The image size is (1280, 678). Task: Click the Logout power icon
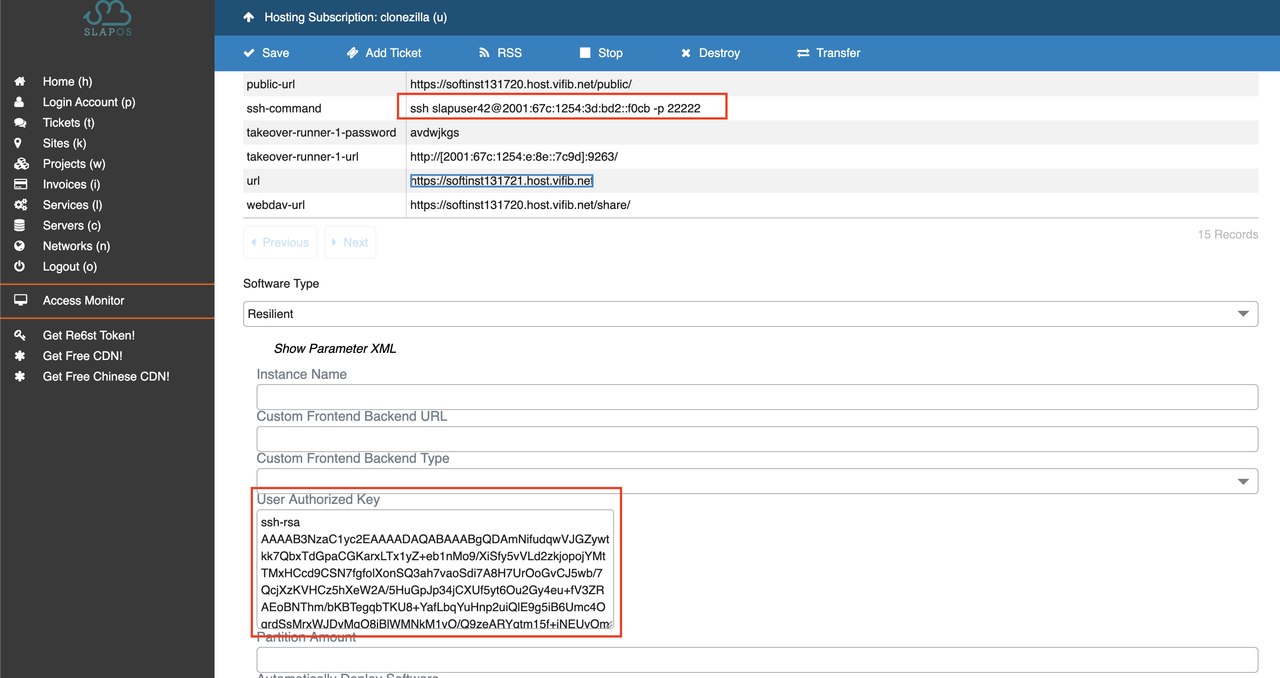tap(20, 267)
